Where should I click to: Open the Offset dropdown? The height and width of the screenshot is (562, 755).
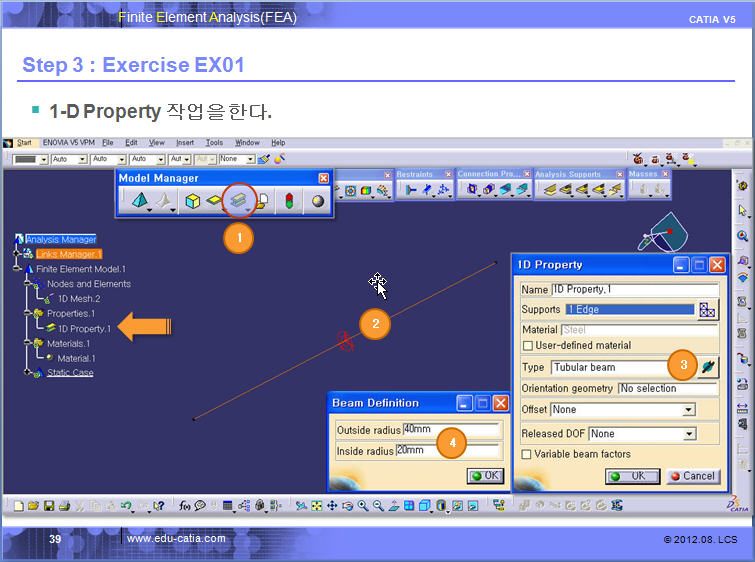coord(688,410)
